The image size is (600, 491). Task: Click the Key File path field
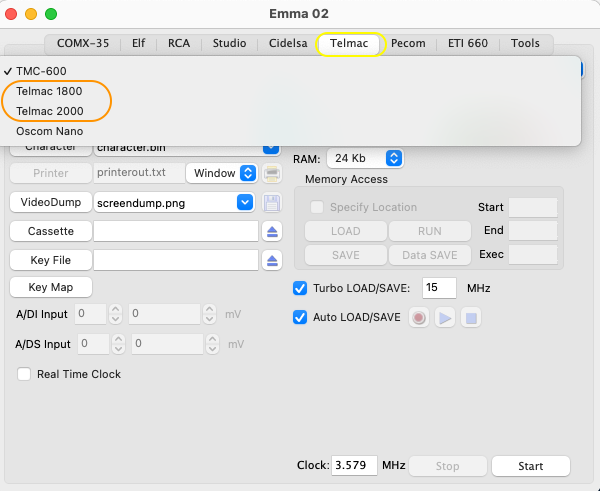pos(176,260)
